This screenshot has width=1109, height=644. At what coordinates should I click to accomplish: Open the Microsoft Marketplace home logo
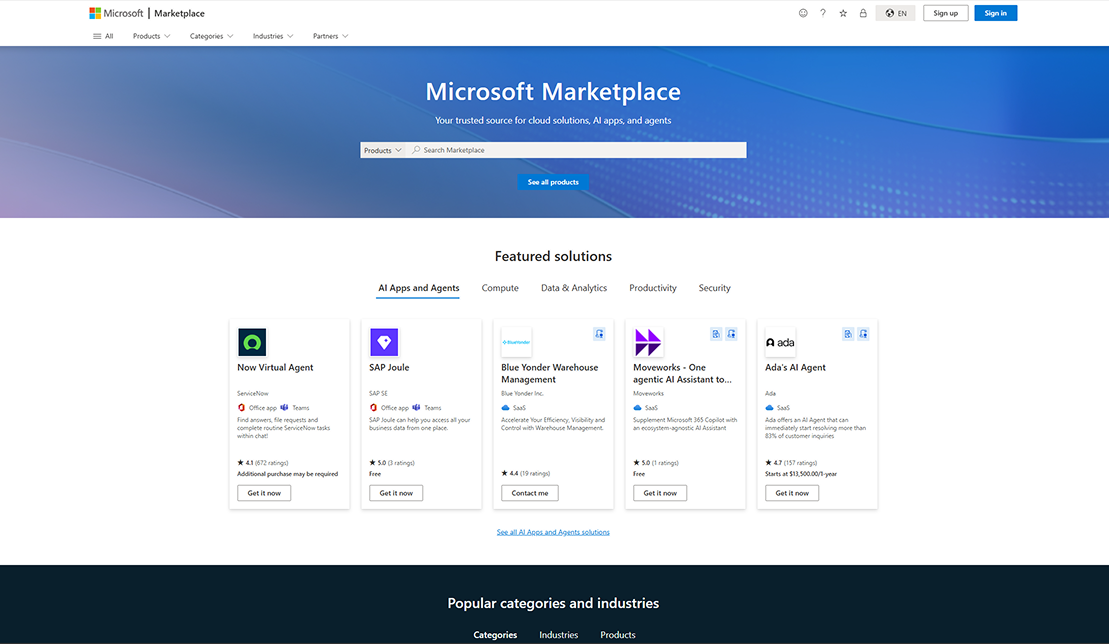click(x=147, y=13)
